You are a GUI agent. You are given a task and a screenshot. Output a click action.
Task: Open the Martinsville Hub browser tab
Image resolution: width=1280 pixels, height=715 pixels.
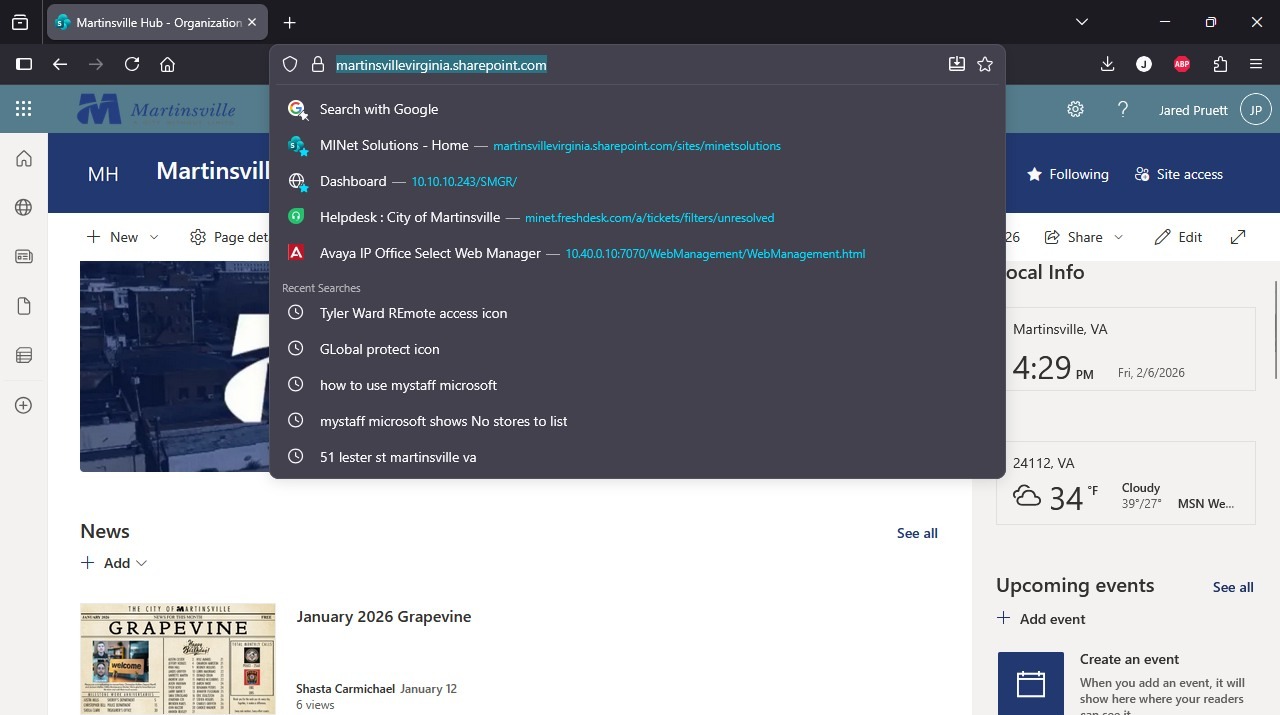[x=150, y=22]
